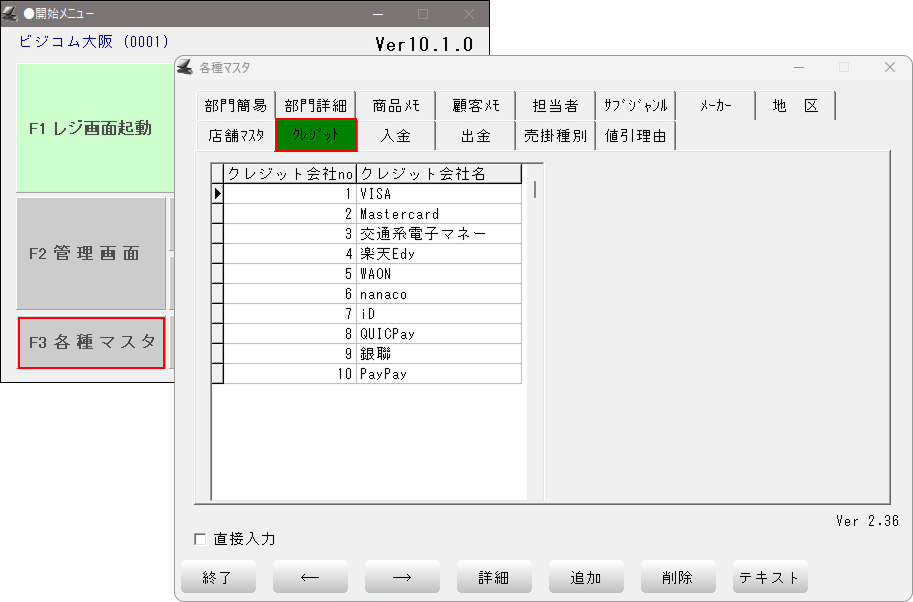
Task: Select the Mastercard row in the table
Action: coord(439,214)
